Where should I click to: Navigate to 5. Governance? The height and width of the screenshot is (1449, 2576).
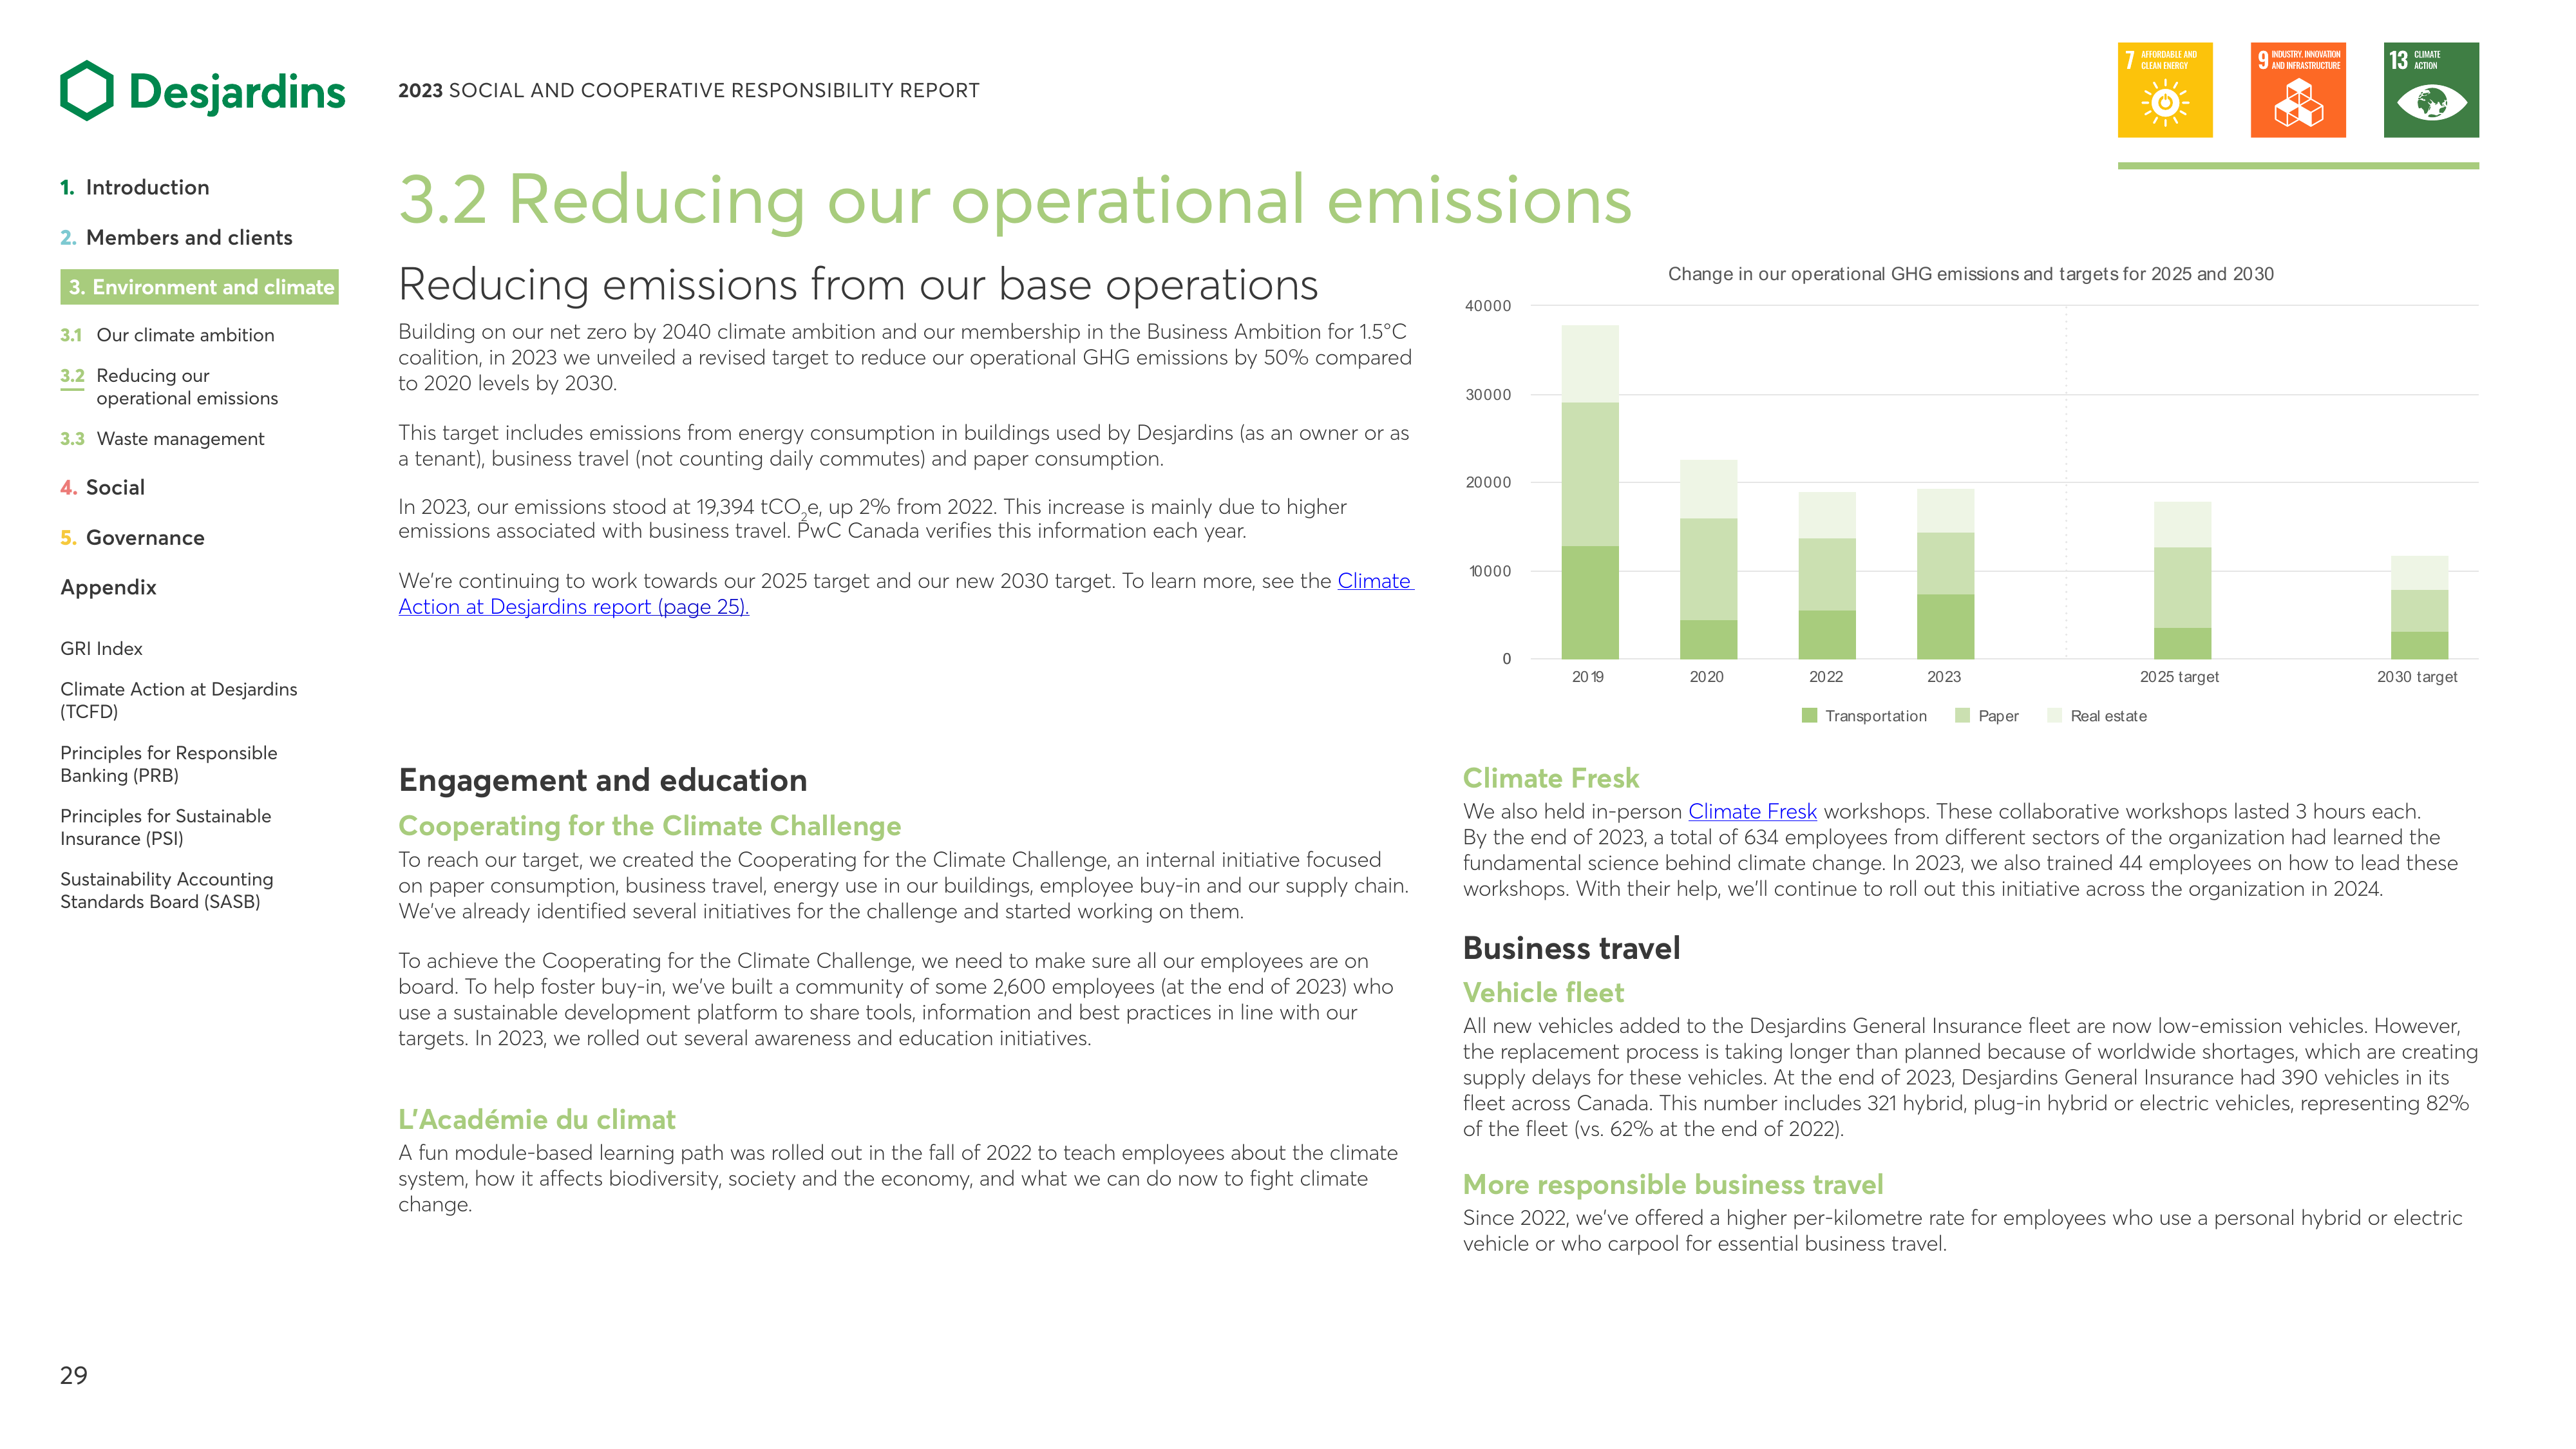coord(132,537)
